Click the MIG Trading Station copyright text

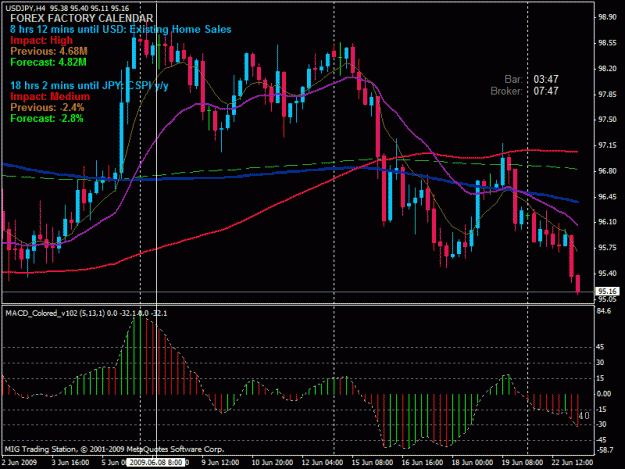click(114, 449)
